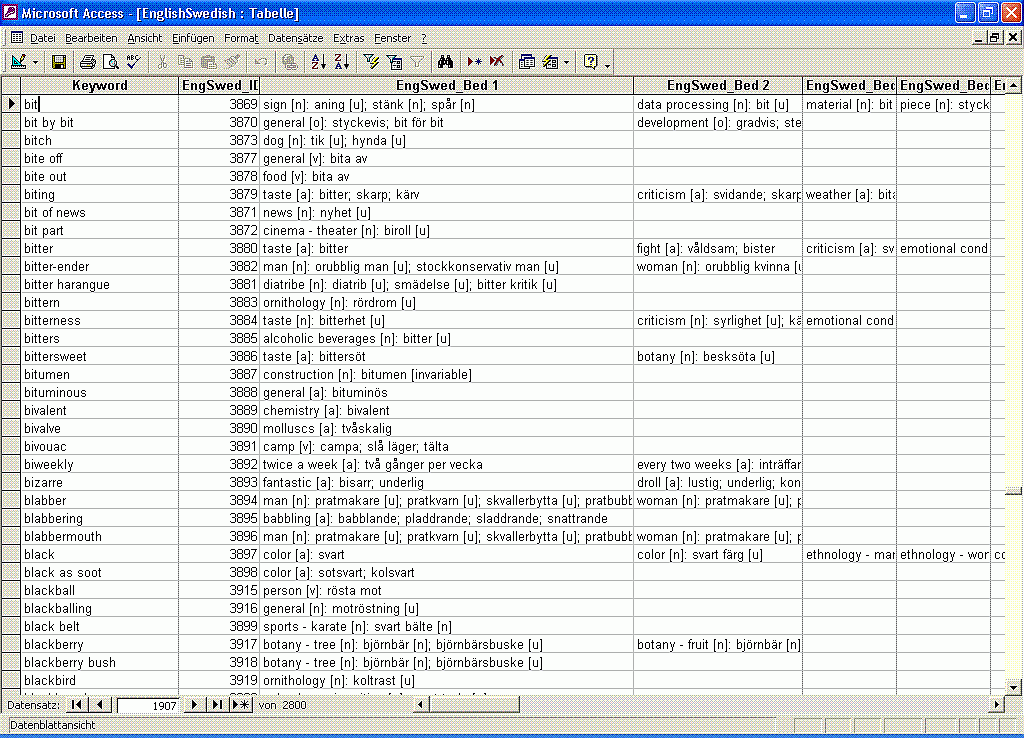Go to the next record
Viewport: 1024px width, 738px height.
(x=193, y=705)
